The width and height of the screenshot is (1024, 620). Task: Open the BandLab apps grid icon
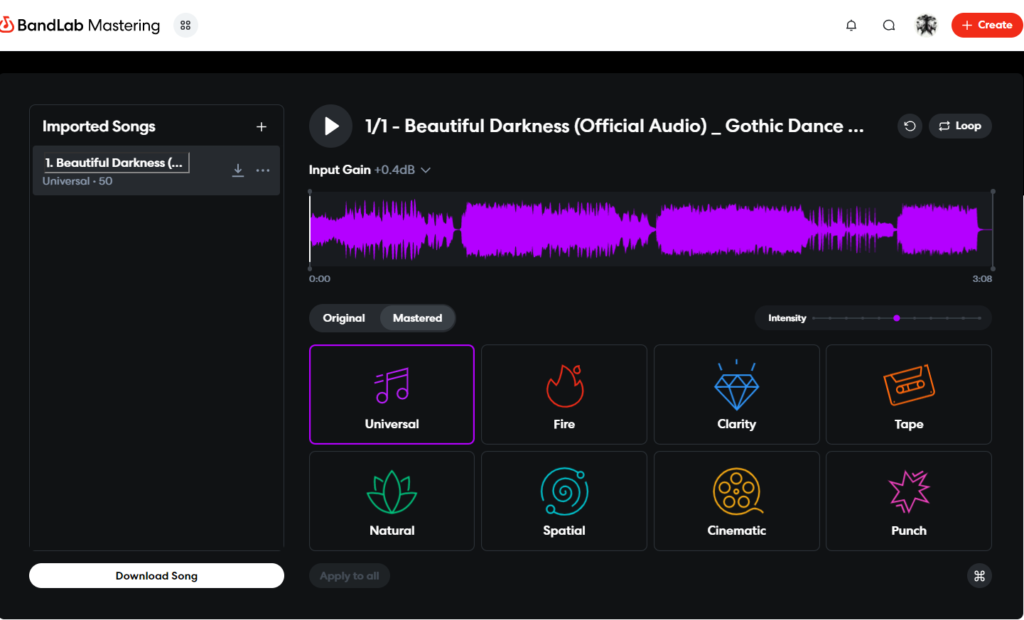pos(185,25)
